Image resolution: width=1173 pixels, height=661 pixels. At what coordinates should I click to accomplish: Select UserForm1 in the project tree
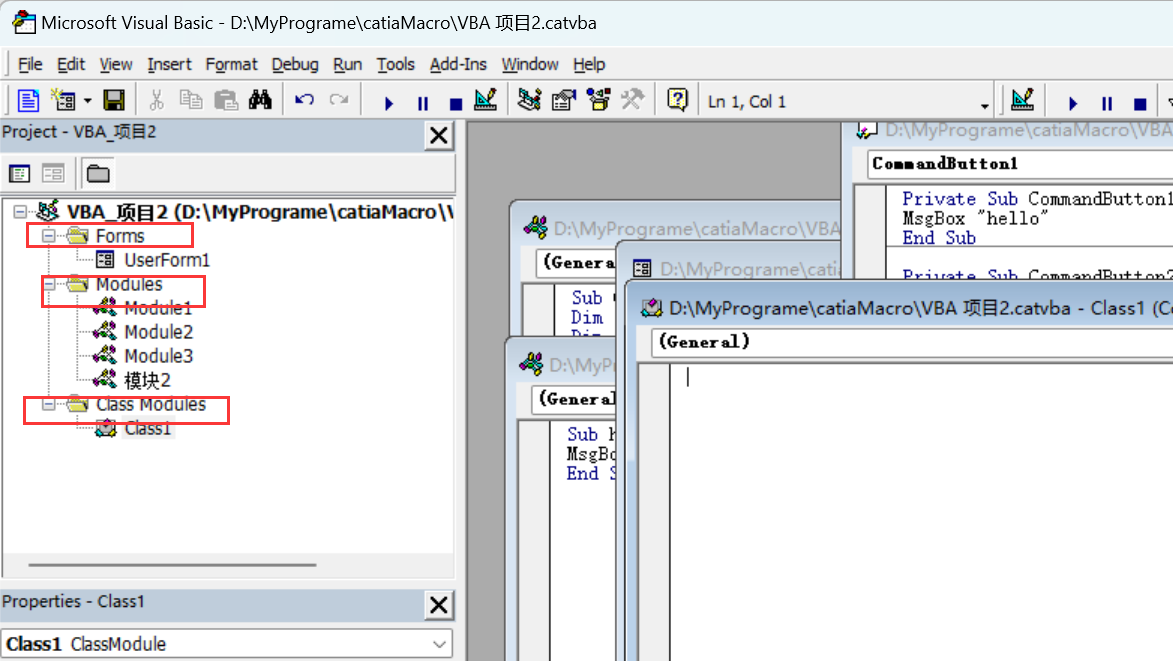(x=167, y=259)
